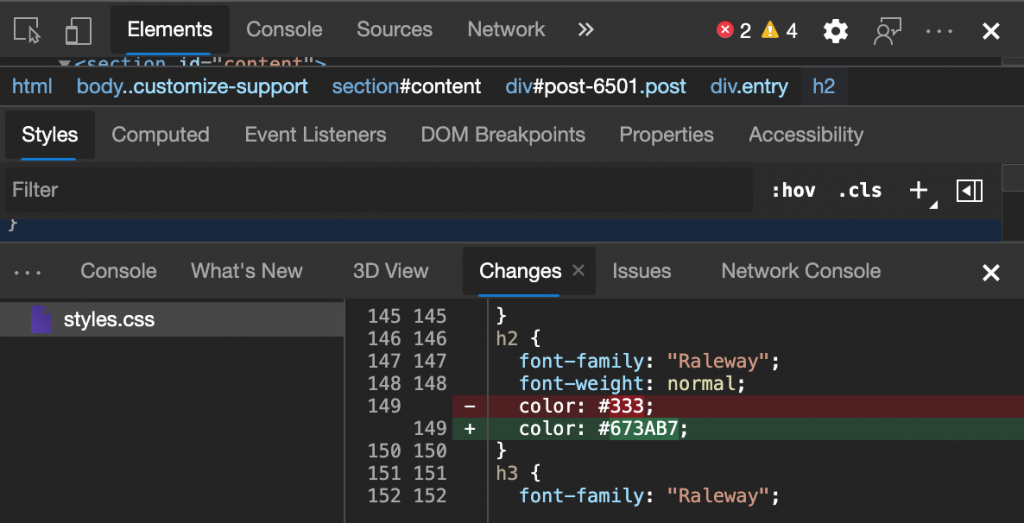Expand more tabs chevron in main toolbar
This screenshot has height=523, width=1024.
(x=586, y=29)
